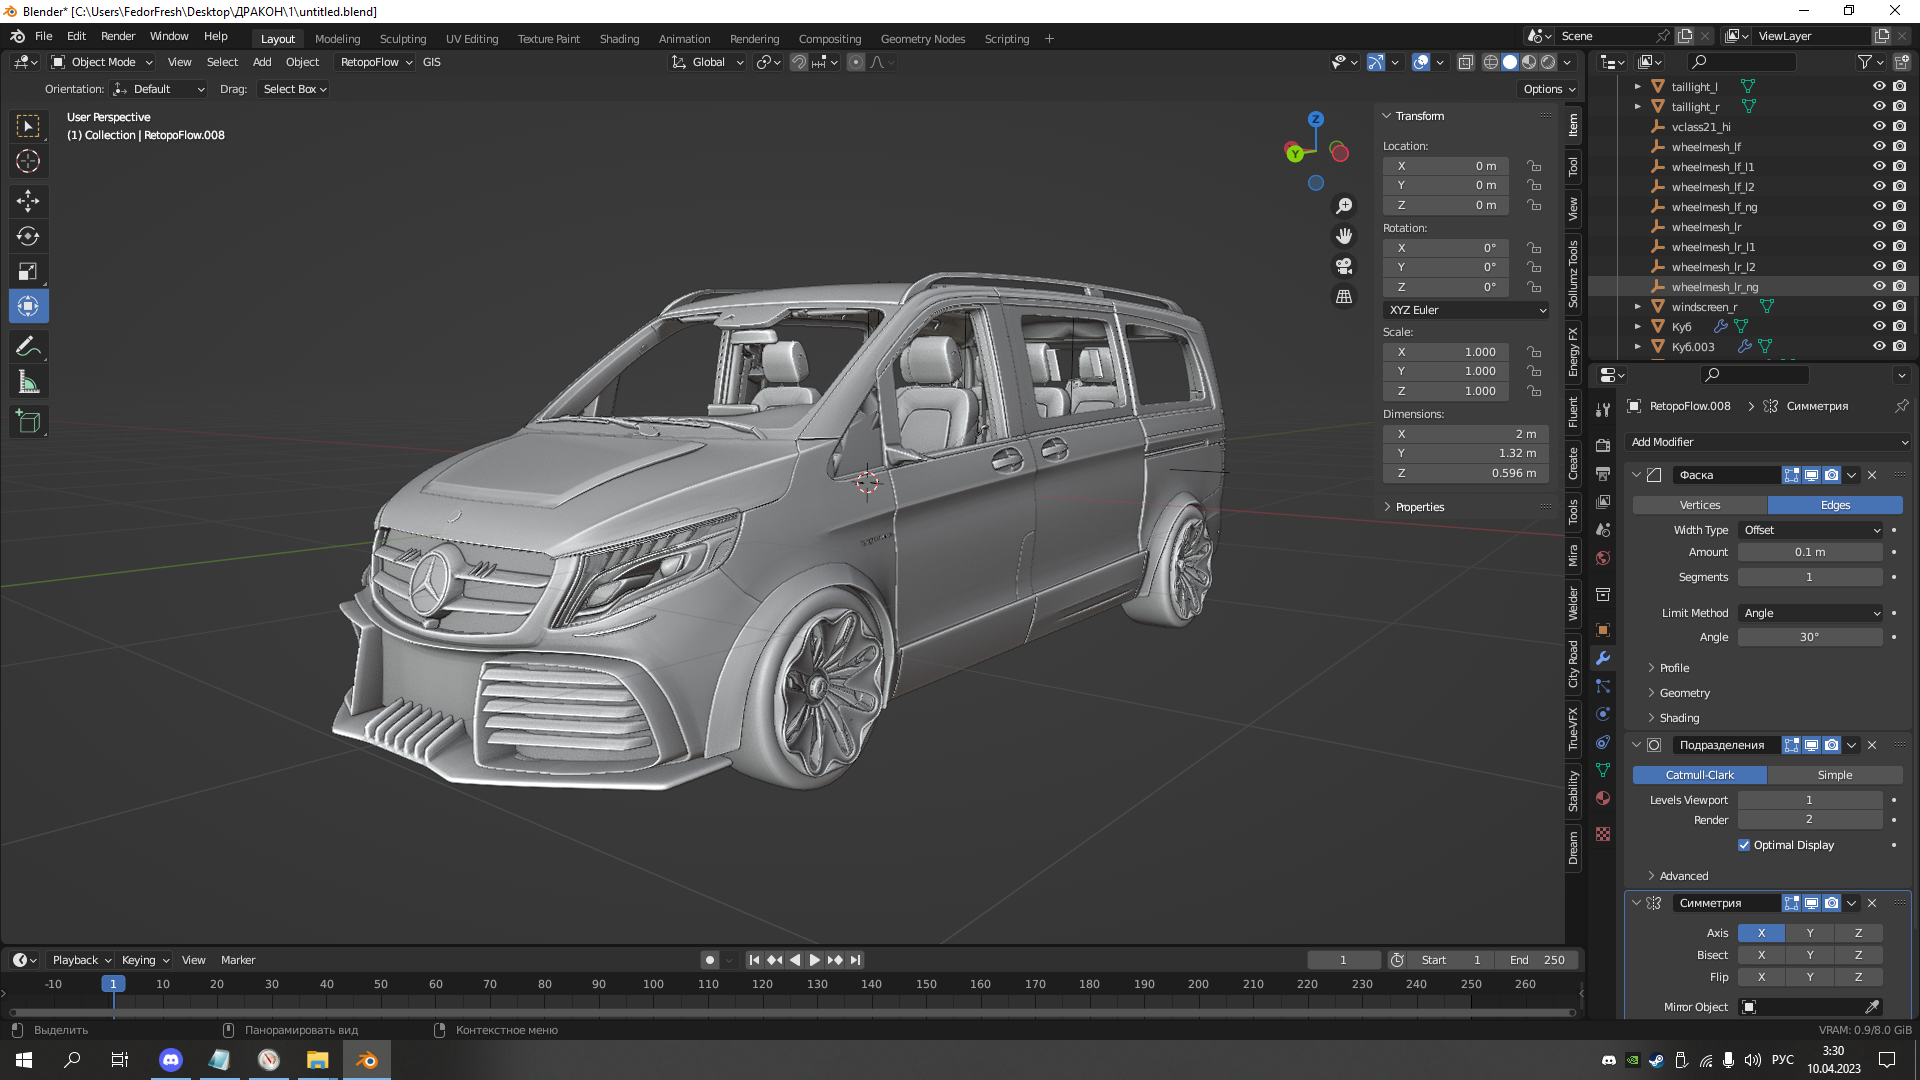Open World properties tab icon
This screenshot has height=1080, width=1920.
coord(1603,558)
